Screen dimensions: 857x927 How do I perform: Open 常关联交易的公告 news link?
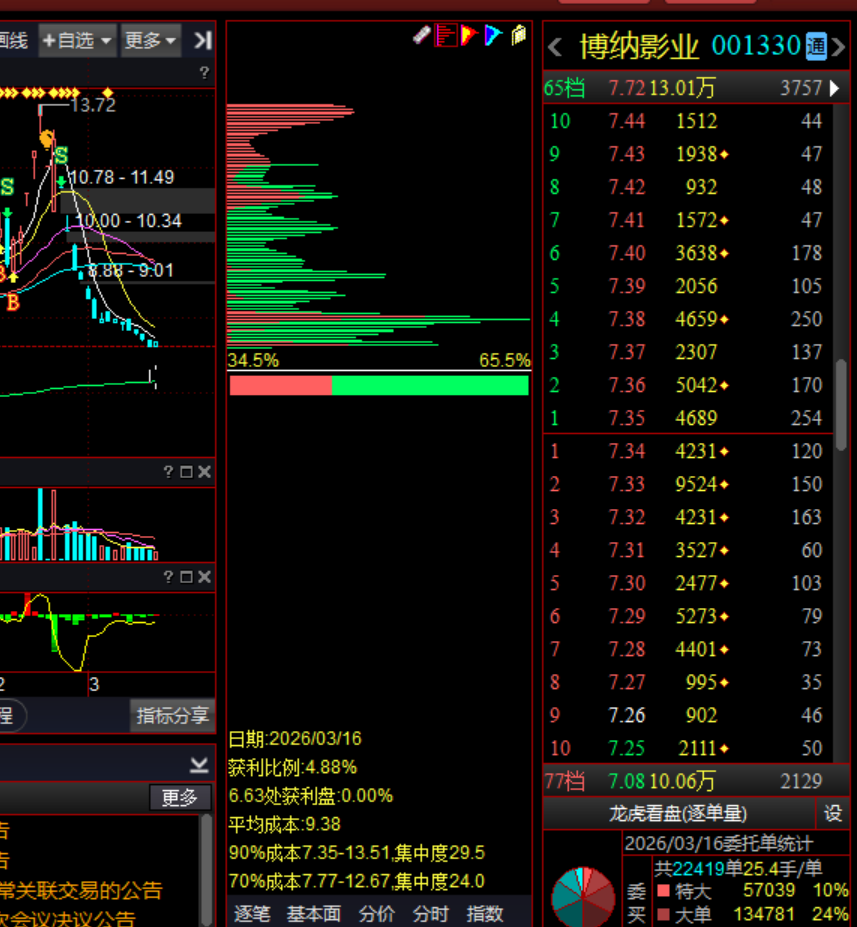coord(81,890)
